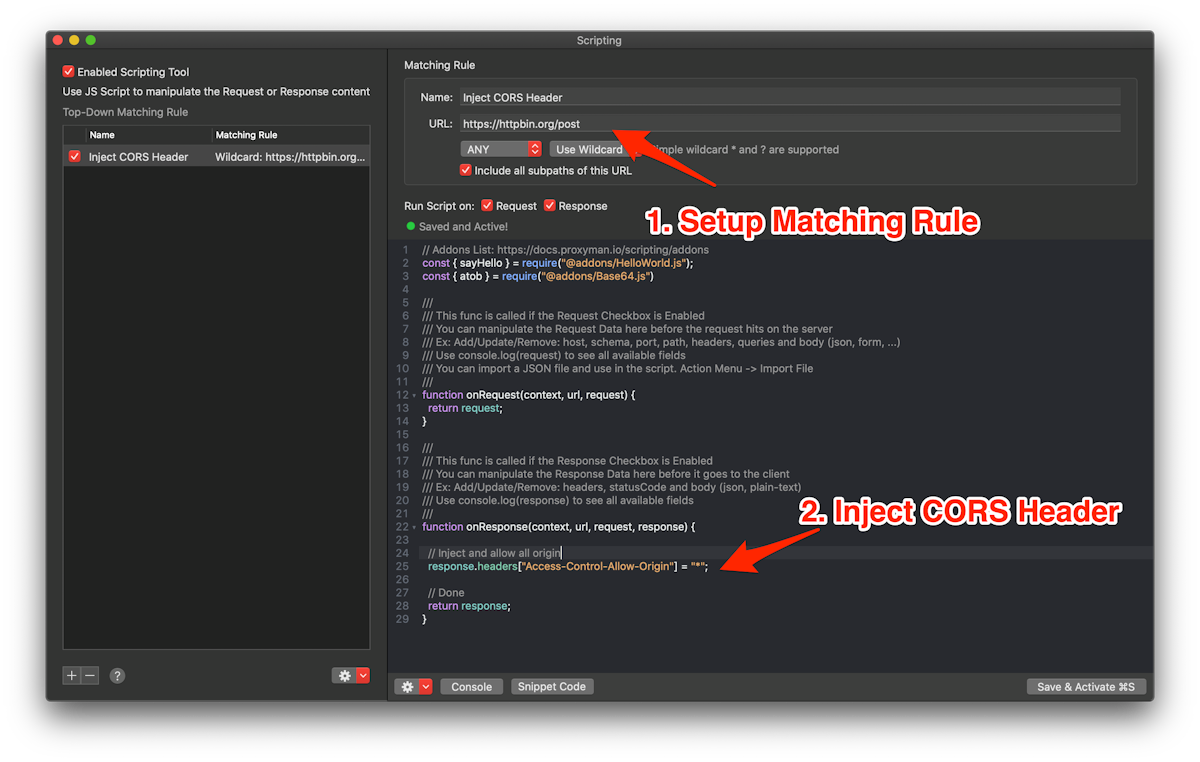The width and height of the screenshot is (1200, 762).
Task: Click the question mark help icon
Action: tap(116, 675)
